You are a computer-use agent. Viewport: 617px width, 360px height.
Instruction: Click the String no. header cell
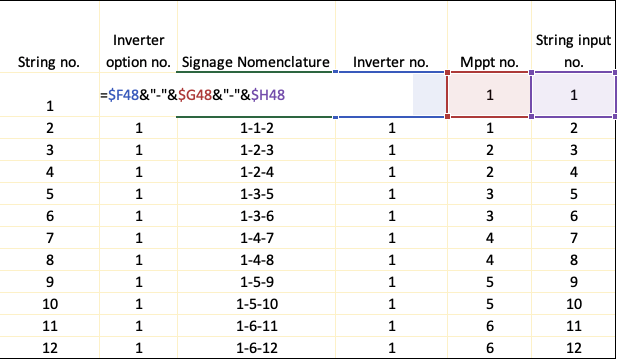pyautogui.click(x=50, y=37)
